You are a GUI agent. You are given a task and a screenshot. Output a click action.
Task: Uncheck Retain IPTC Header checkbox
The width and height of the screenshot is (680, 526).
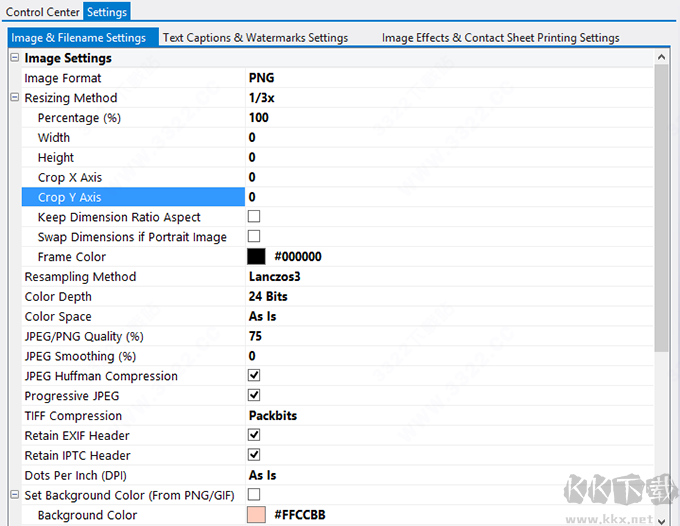pyautogui.click(x=254, y=456)
